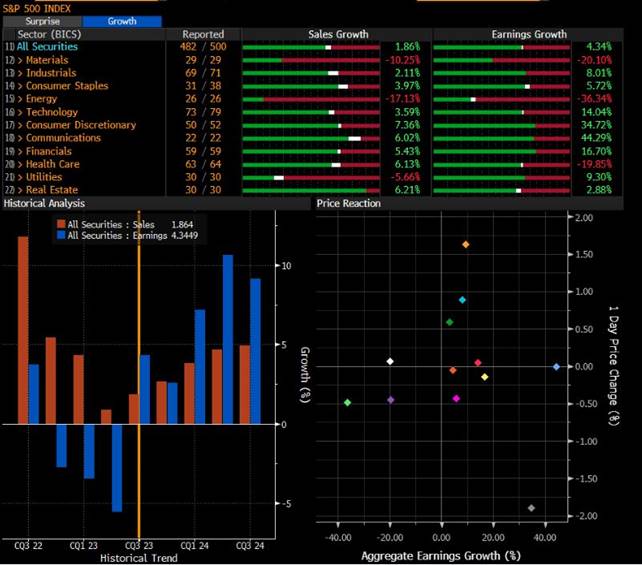This screenshot has height=565, width=642.
Task: Select the Growth tab
Action: click(x=122, y=21)
